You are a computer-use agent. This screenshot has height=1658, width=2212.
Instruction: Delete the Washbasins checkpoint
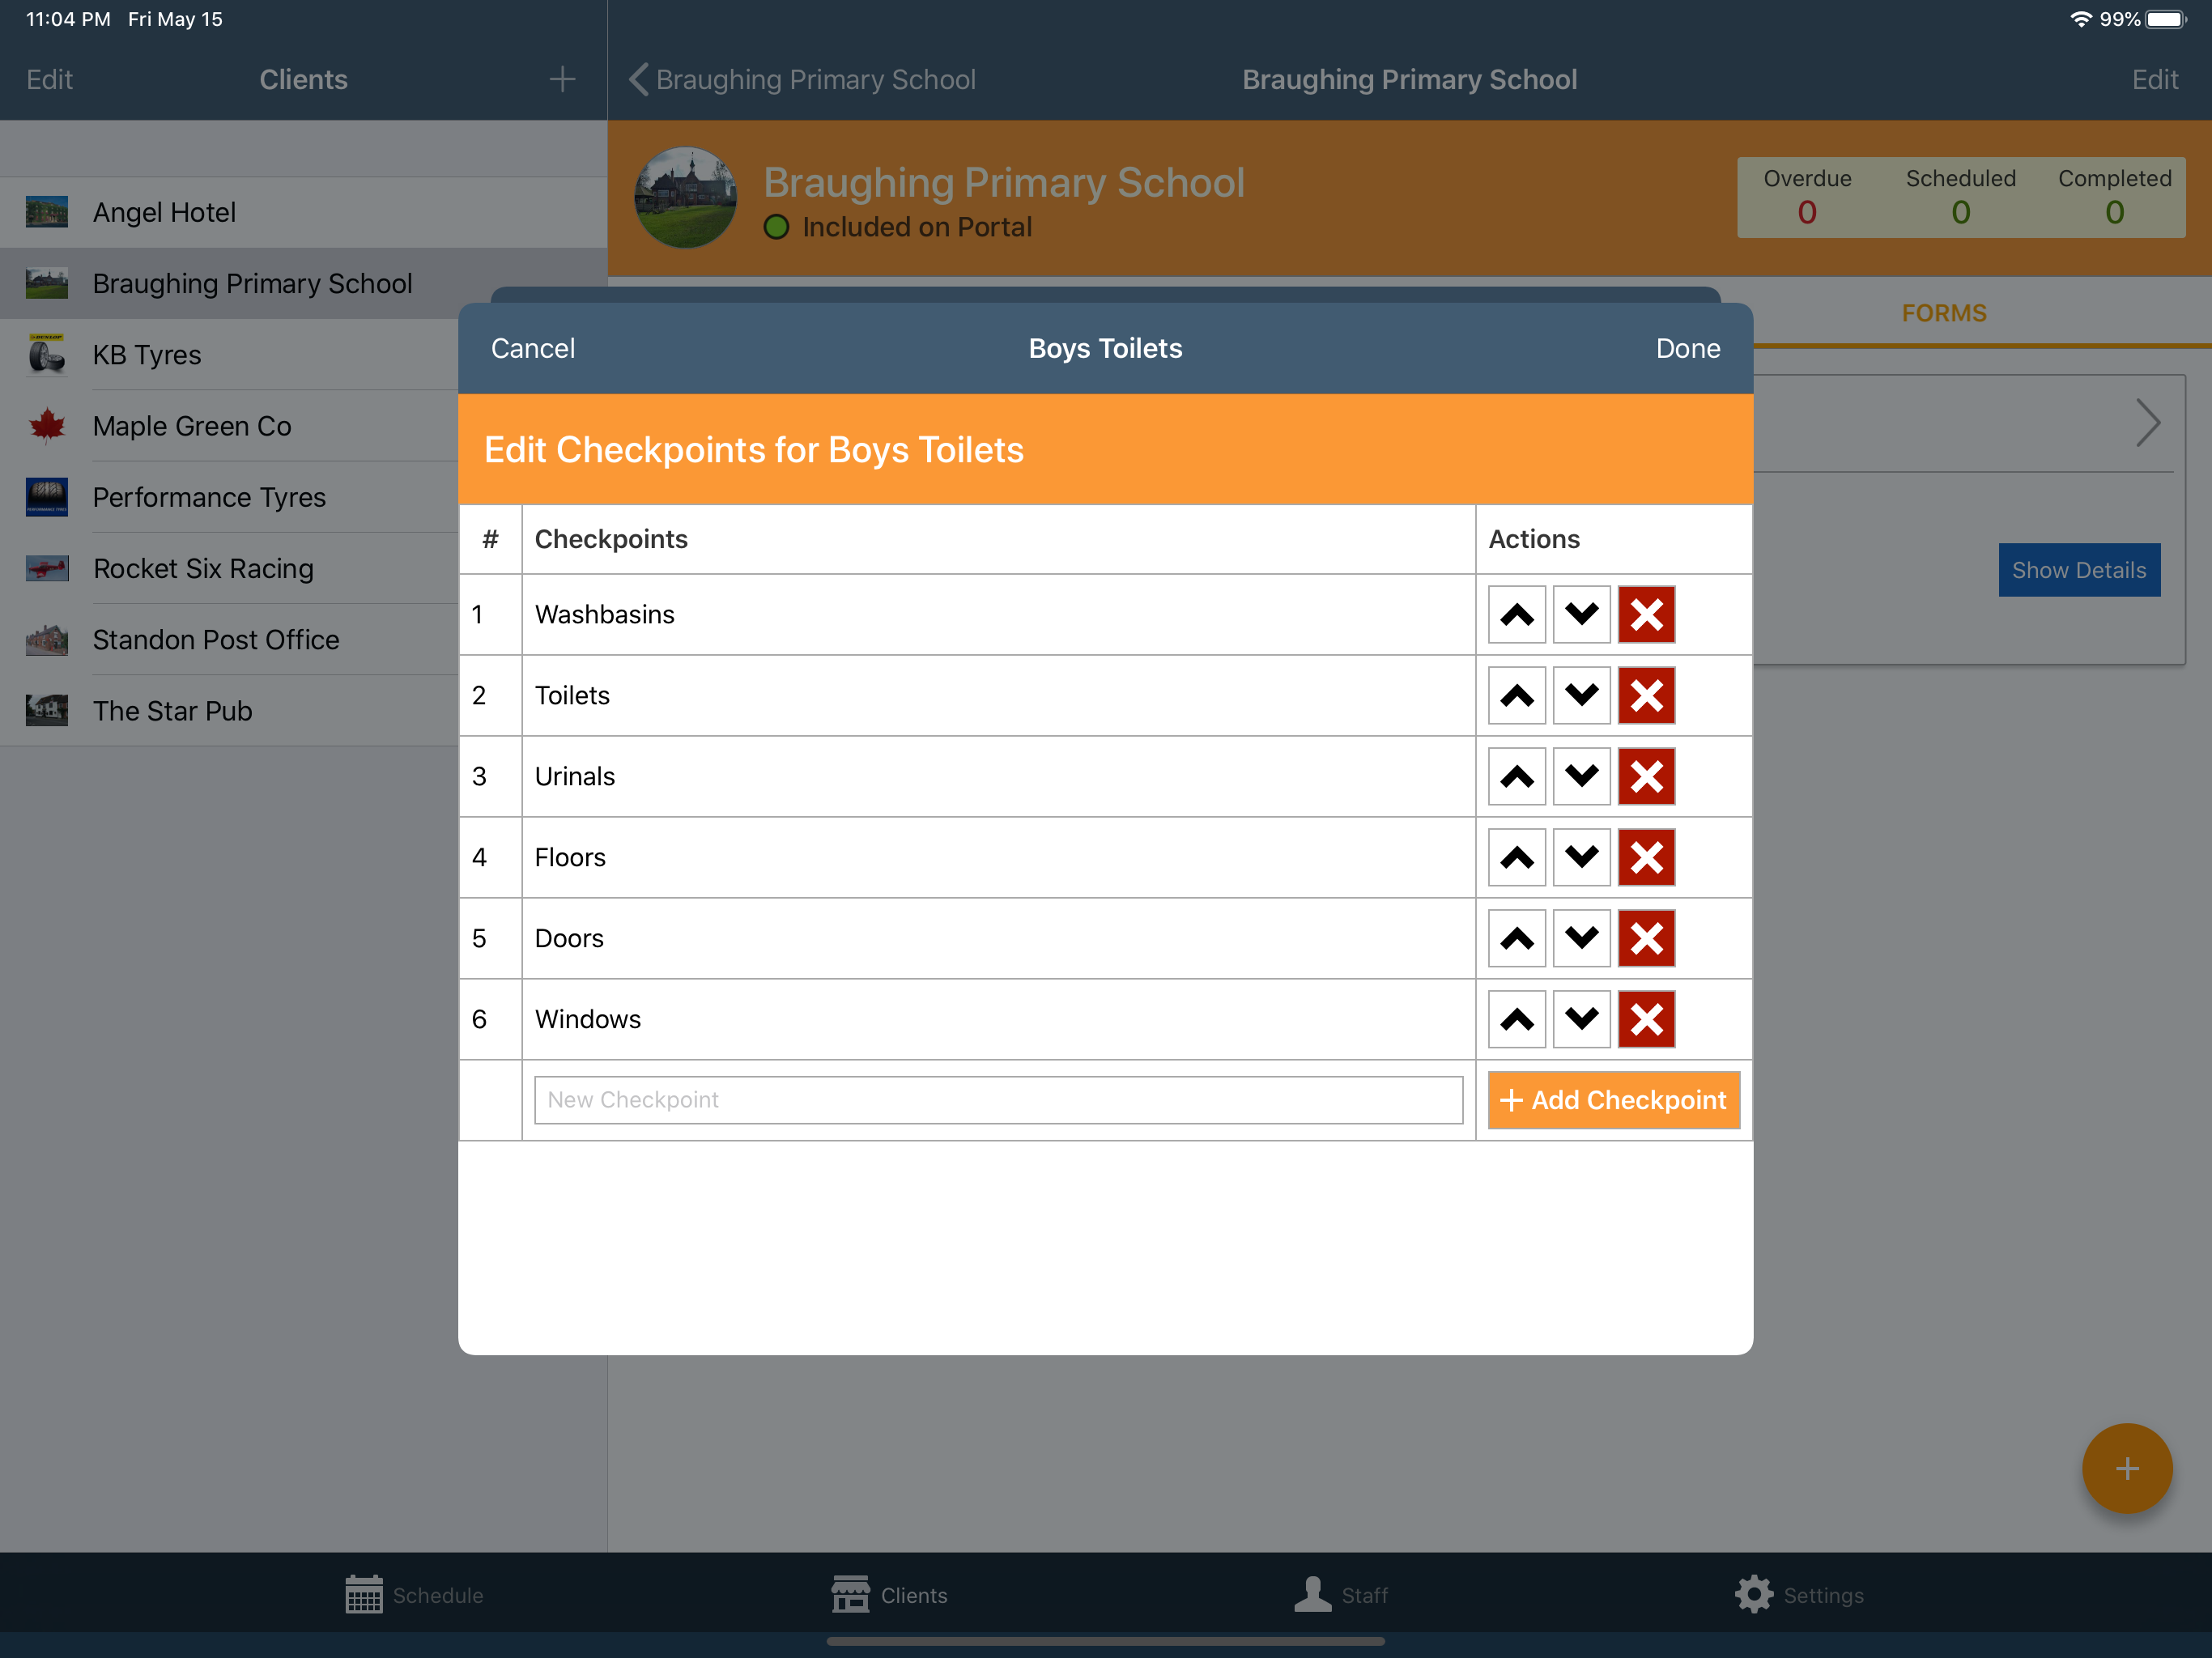1646,614
